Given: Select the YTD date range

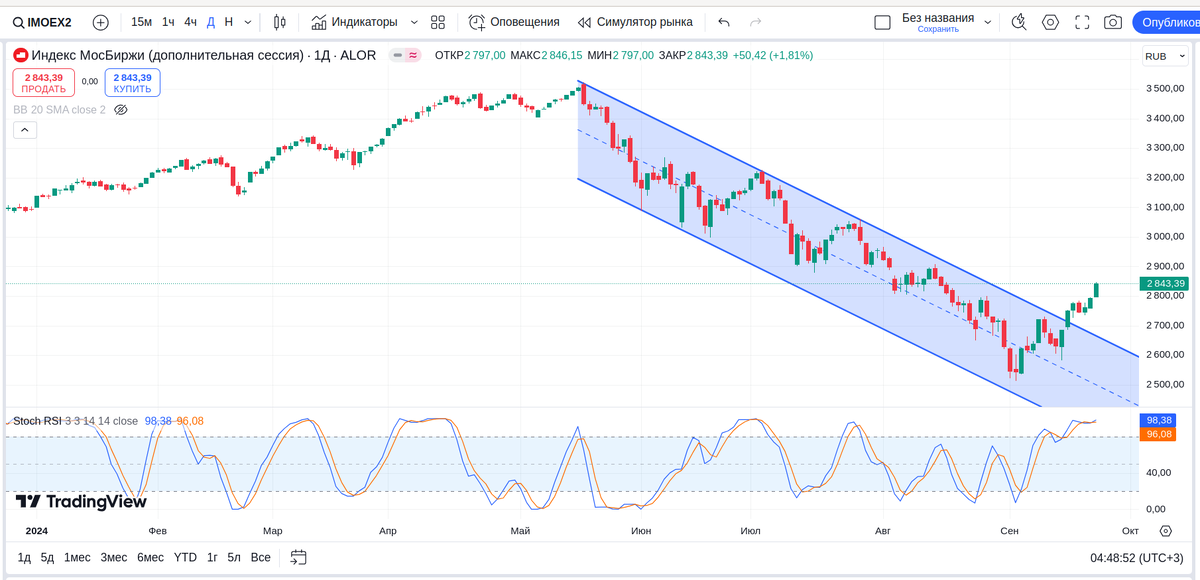Looking at the screenshot, I should (185, 557).
